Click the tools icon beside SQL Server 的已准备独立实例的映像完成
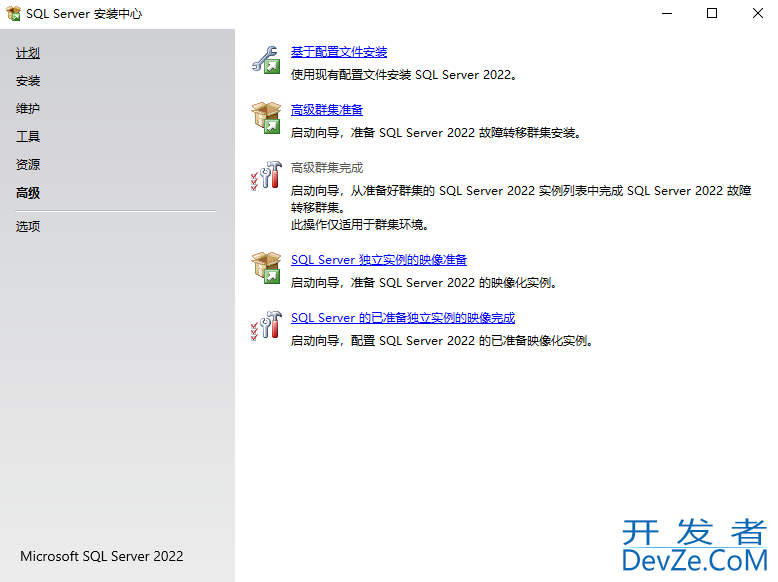778x582 pixels. pyautogui.click(x=266, y=325)
